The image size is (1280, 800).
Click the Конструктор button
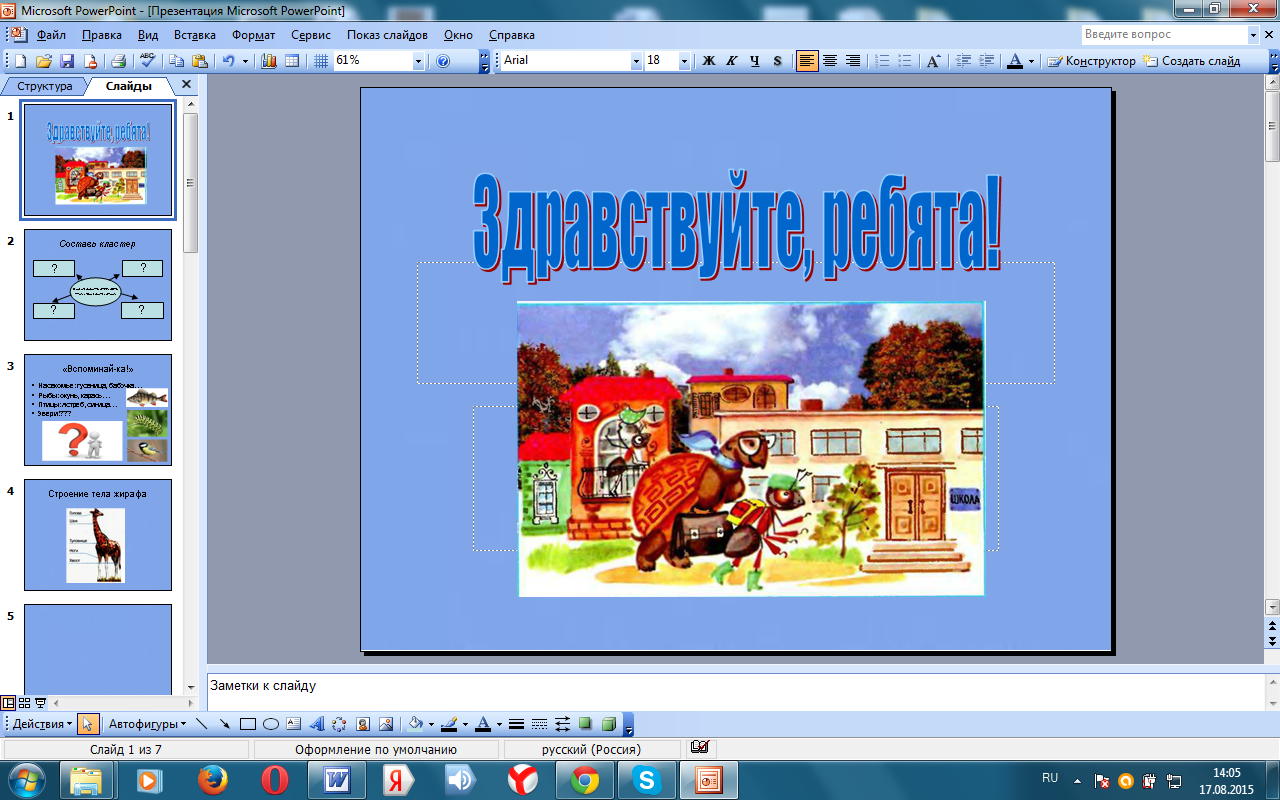tap(1091, 61)
